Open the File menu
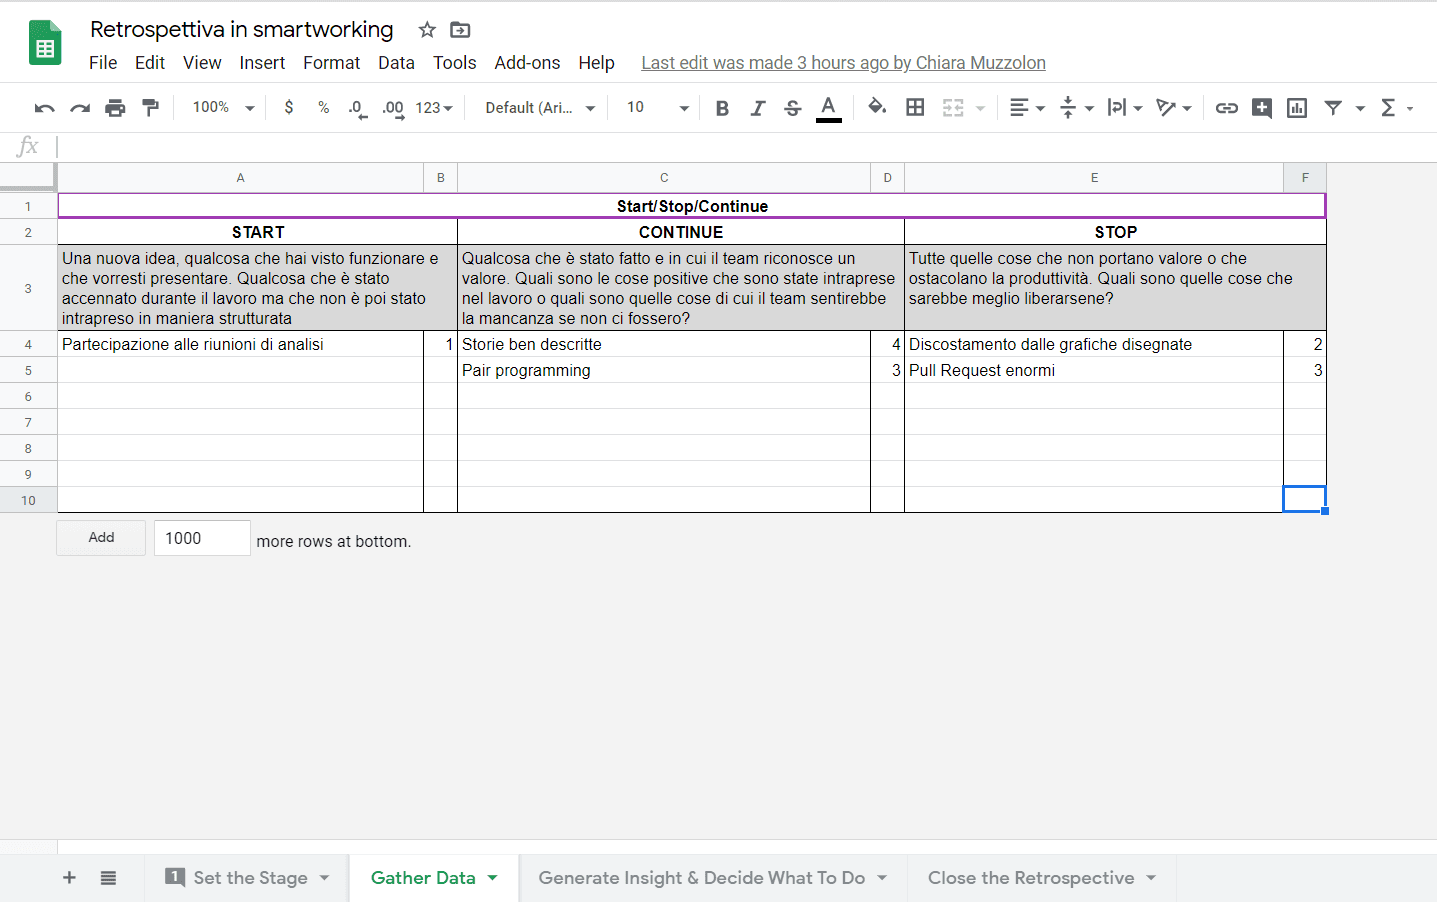The image size is (1437, 902). pos(103,63)
